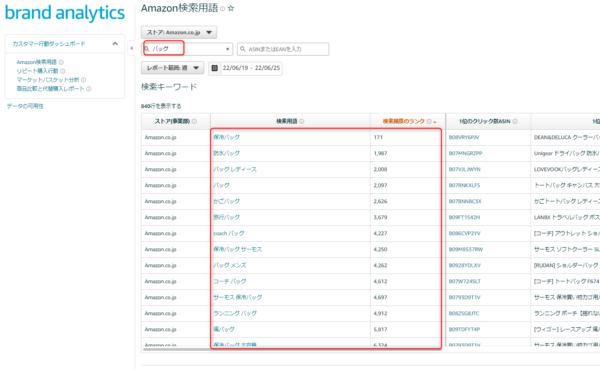Screen dimensions: 600x369
Task: Click info icon beside the Amazon検索用語 page title
Action: 222,9
